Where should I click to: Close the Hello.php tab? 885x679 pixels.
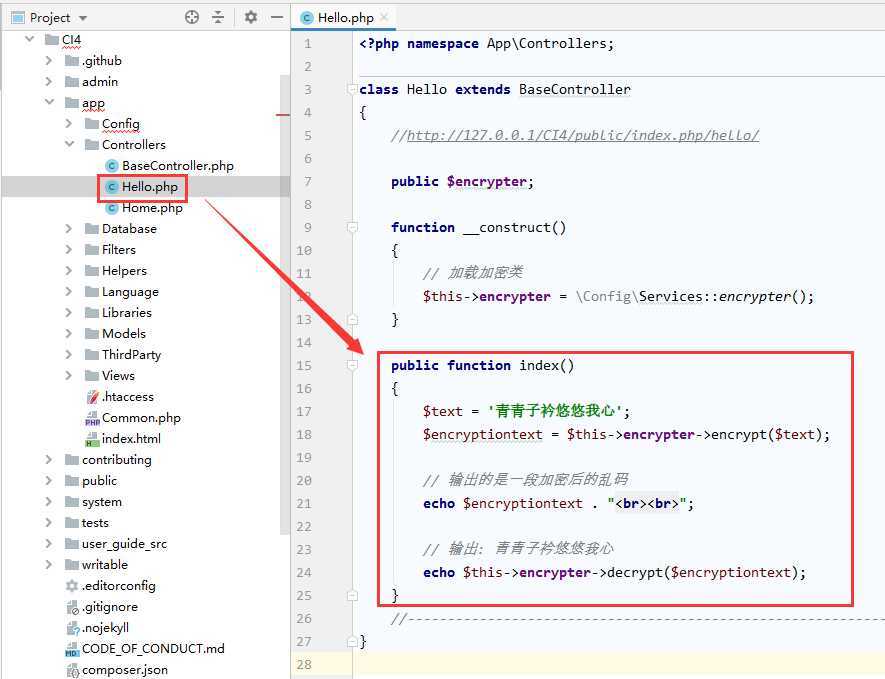[385, 17]
